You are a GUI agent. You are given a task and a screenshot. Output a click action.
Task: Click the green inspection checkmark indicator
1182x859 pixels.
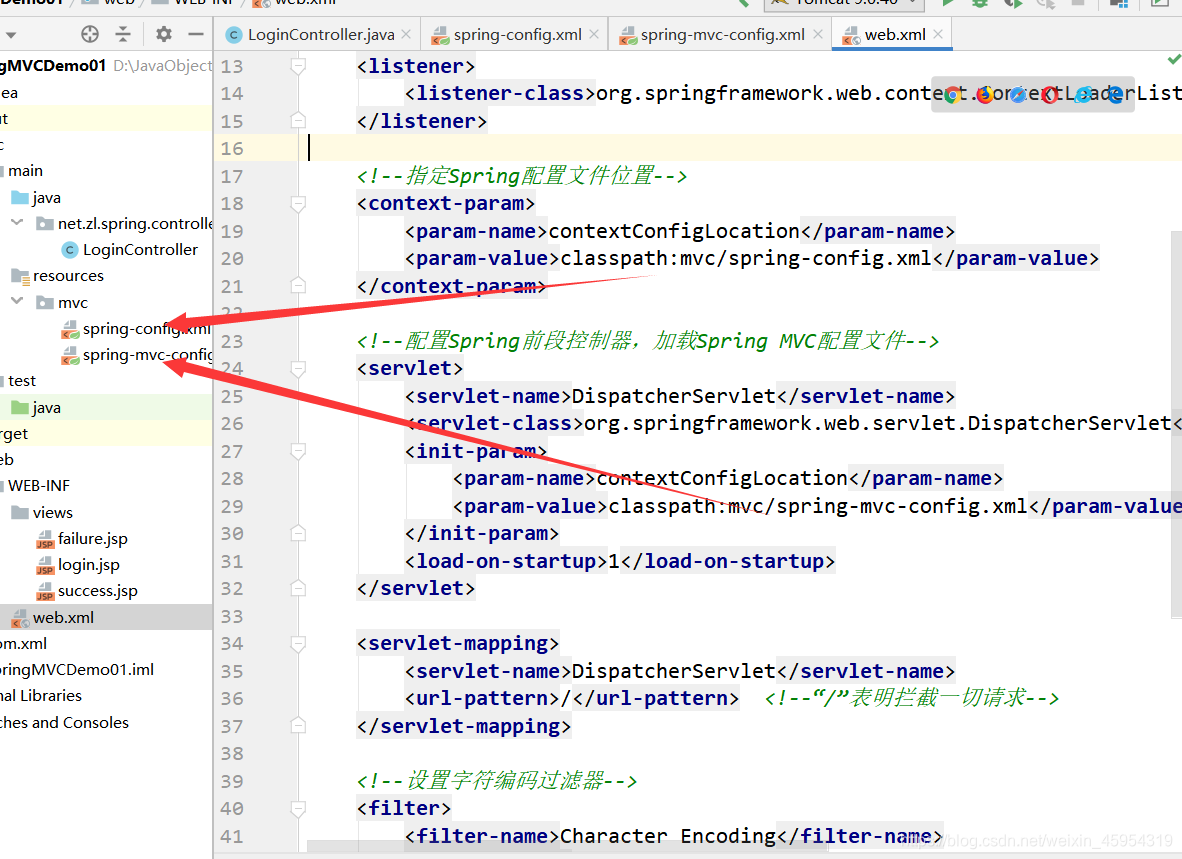pos(1174,59)
